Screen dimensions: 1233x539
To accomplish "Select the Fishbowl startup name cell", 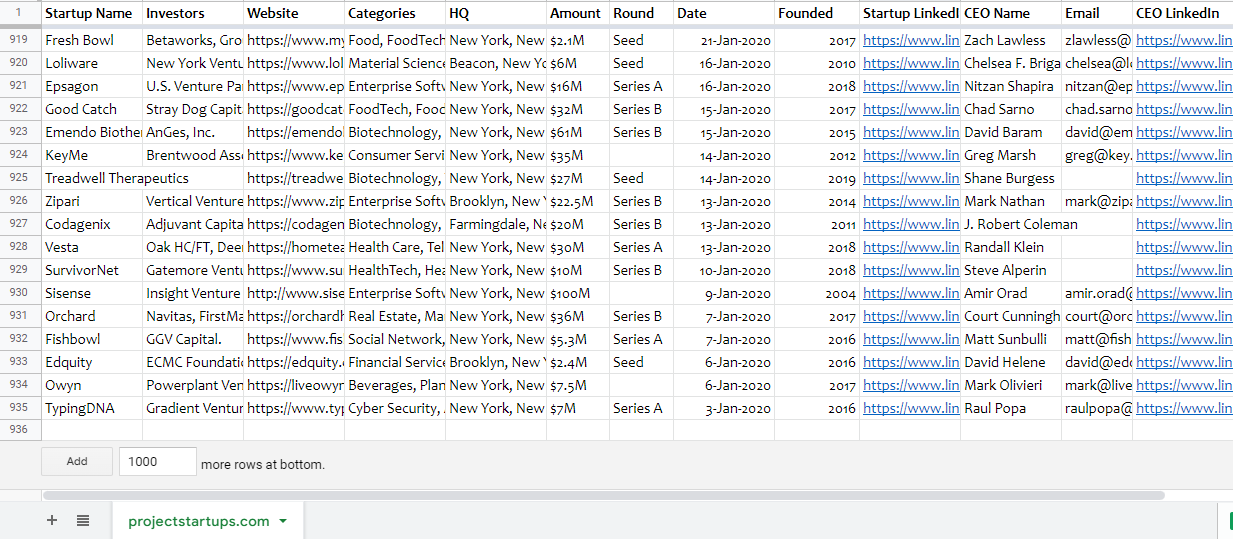I will point(92,339).
